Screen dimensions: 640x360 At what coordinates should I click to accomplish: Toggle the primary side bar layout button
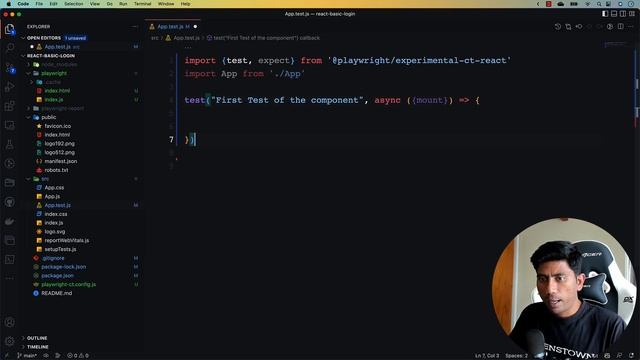click(x=605, y=14)
